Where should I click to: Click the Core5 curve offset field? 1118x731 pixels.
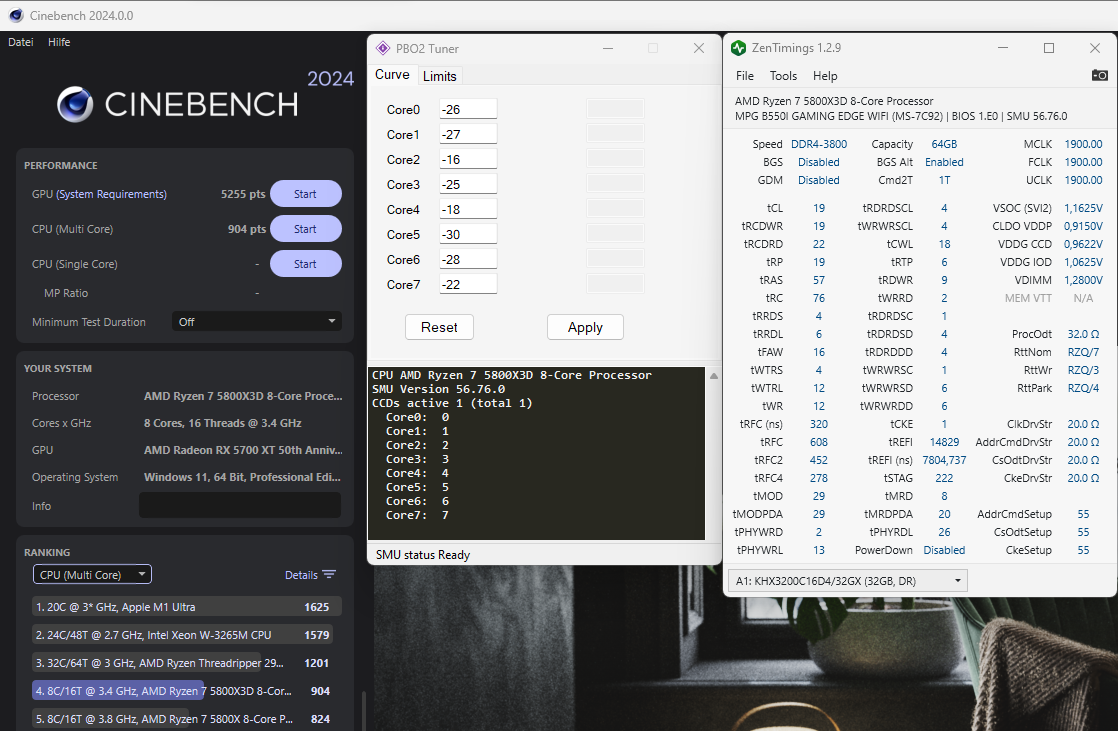(x=468, y=234)
